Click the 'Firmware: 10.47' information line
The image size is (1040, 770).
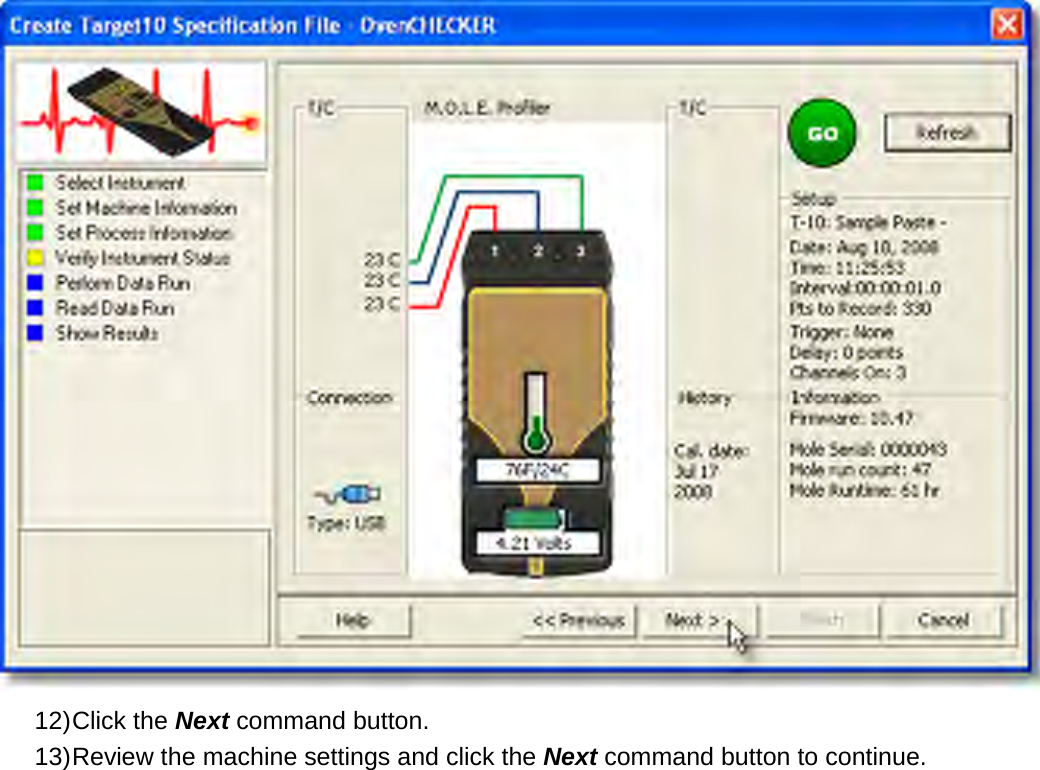(852, 418)
